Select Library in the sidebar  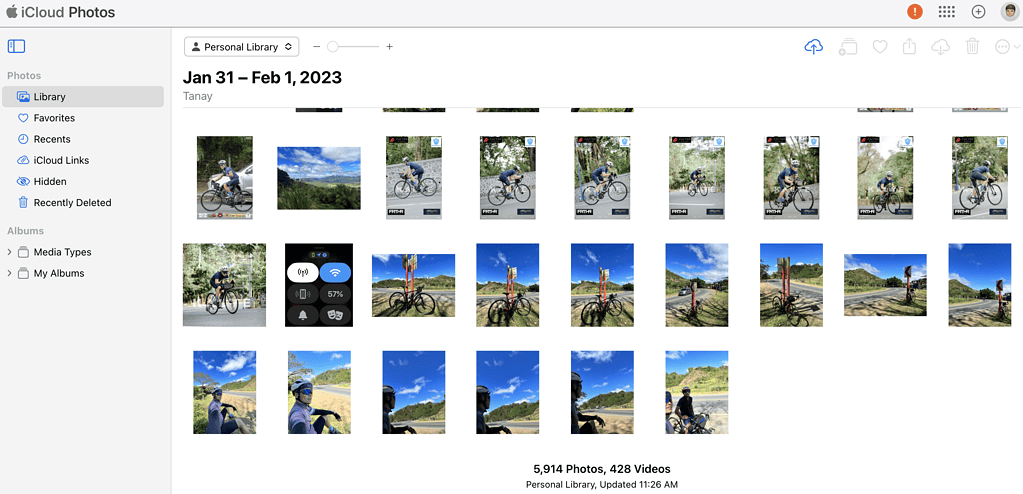(83, 97)
